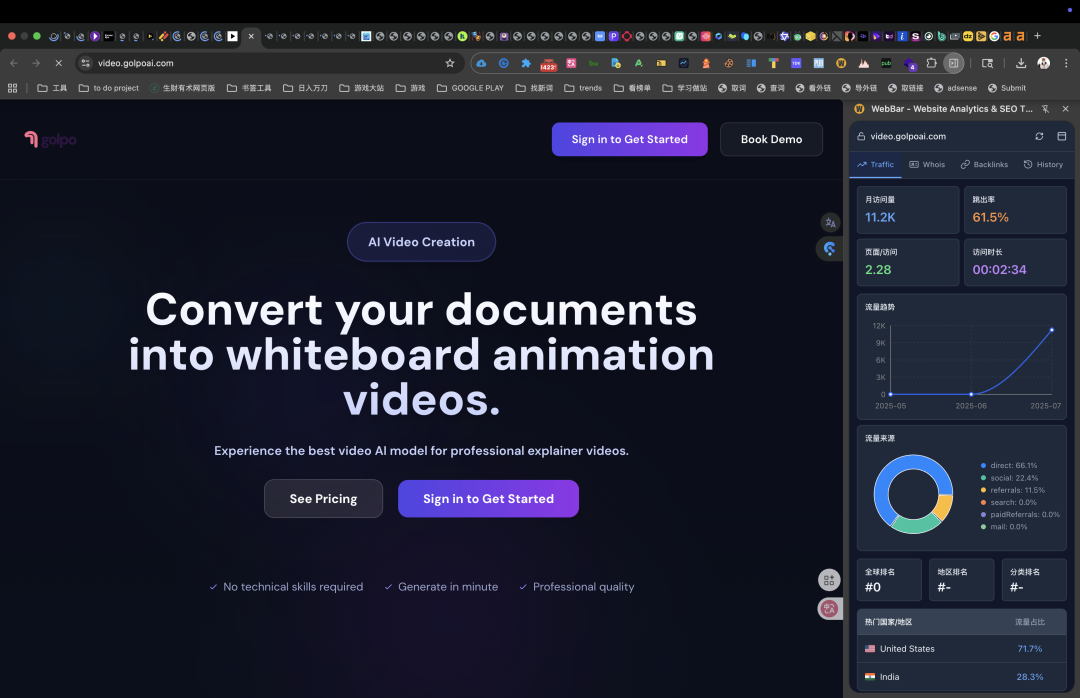Click the media search icon in toolbar

[987, 63]
